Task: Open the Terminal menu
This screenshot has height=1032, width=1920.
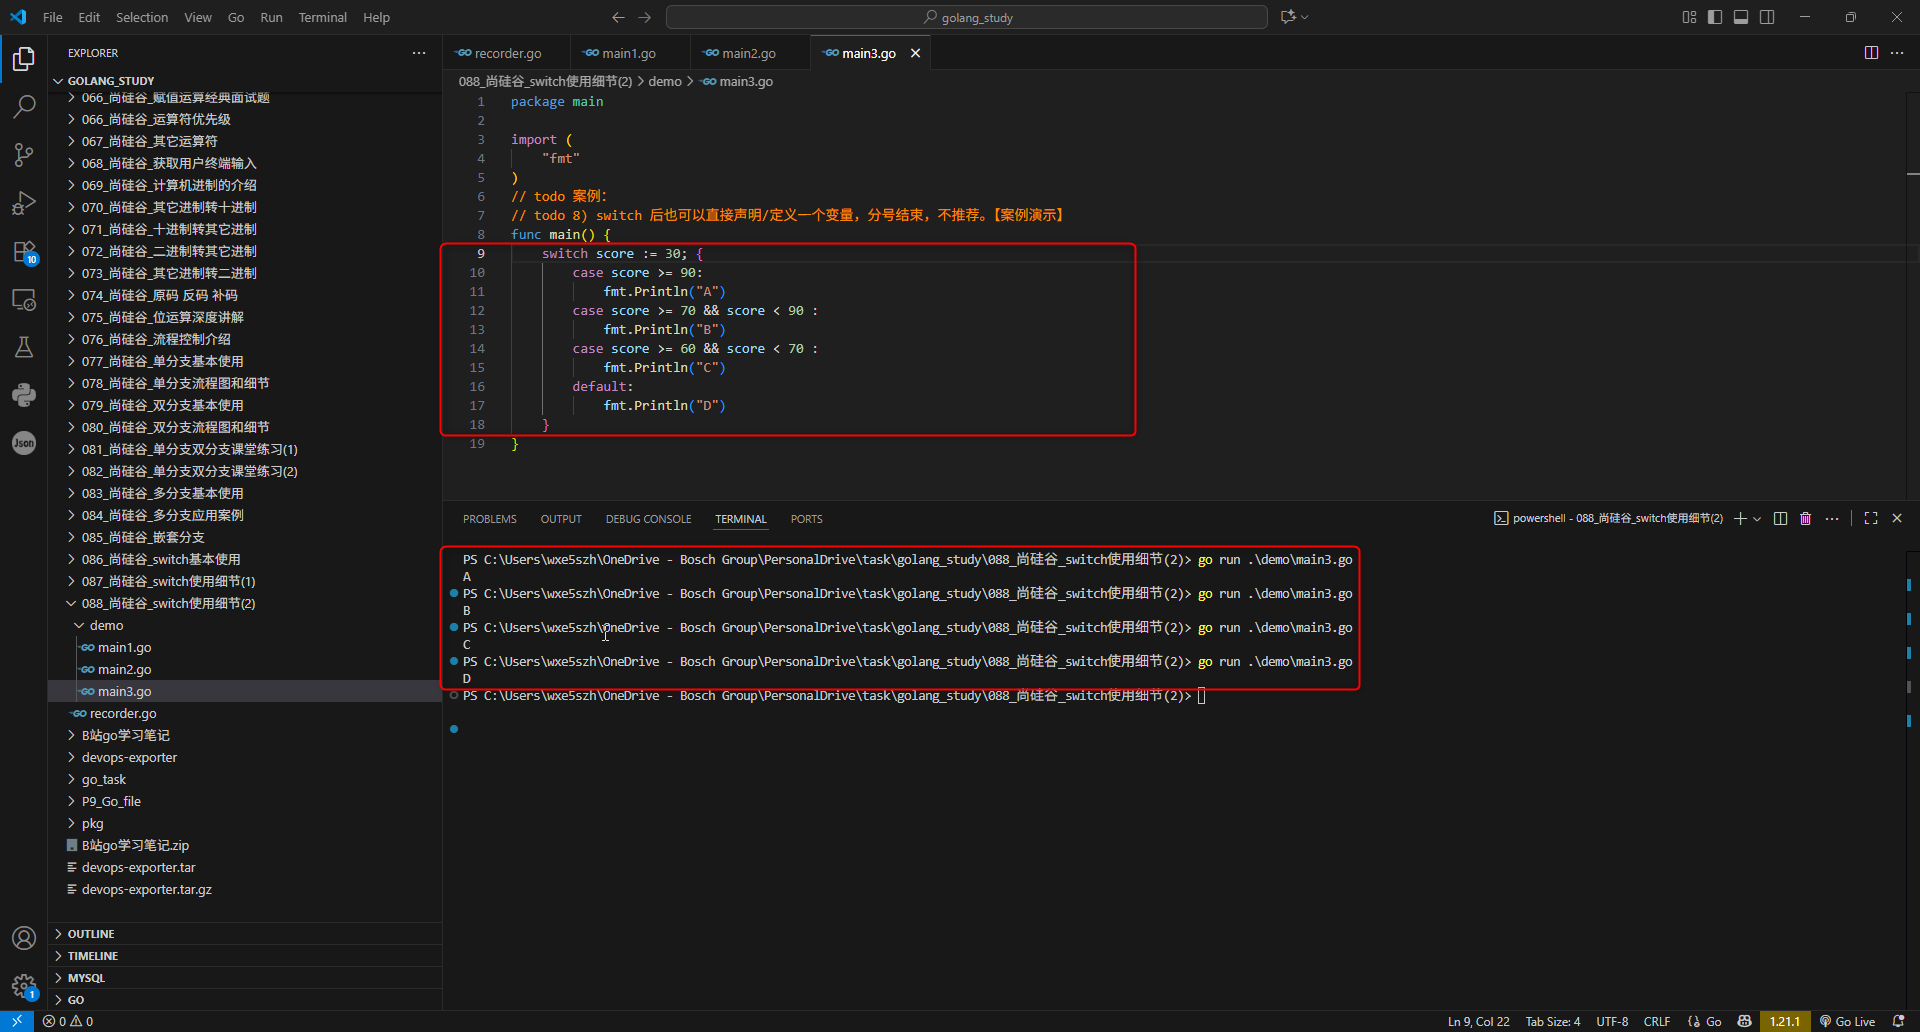Action: point(323,17)
